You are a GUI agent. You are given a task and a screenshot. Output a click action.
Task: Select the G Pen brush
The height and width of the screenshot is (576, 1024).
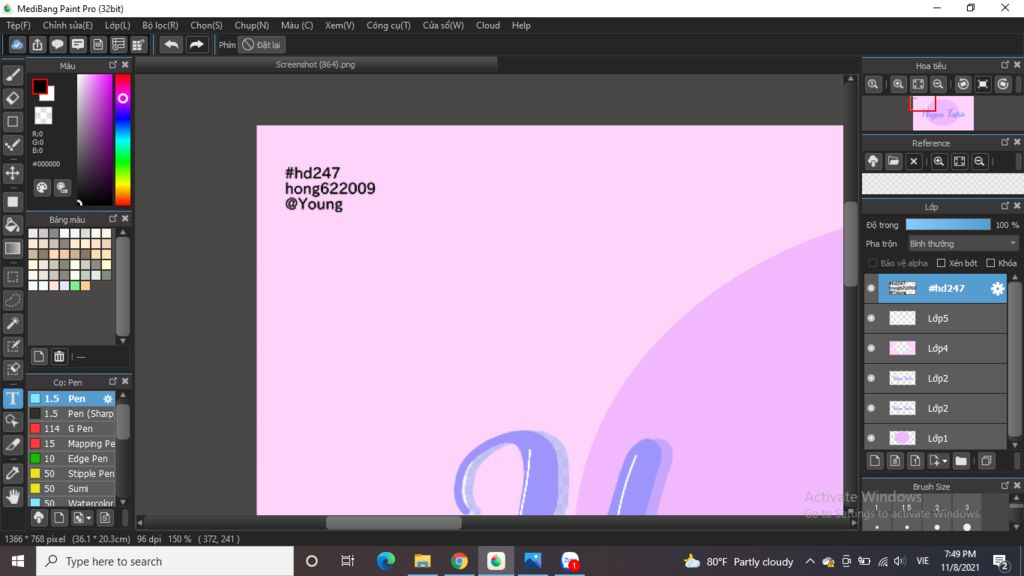[x=72, y=428]
